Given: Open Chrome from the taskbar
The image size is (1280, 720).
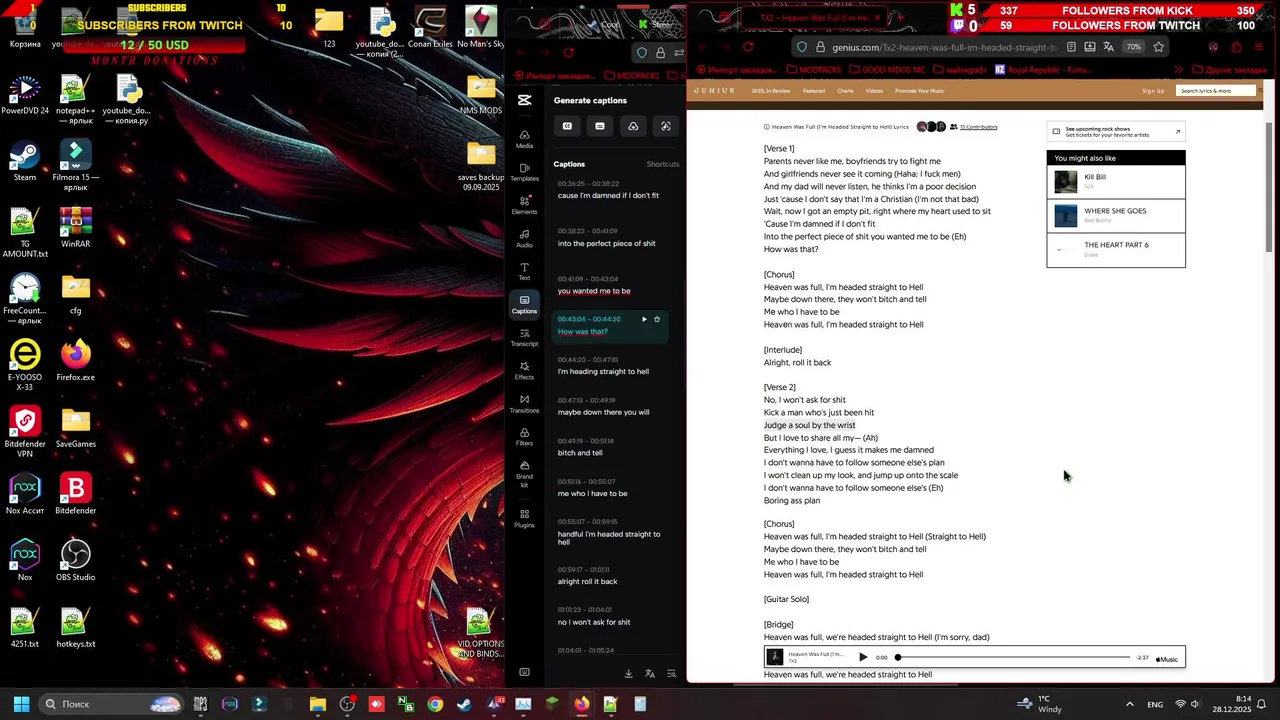Looking at the screenshot, I should (435, 704).
